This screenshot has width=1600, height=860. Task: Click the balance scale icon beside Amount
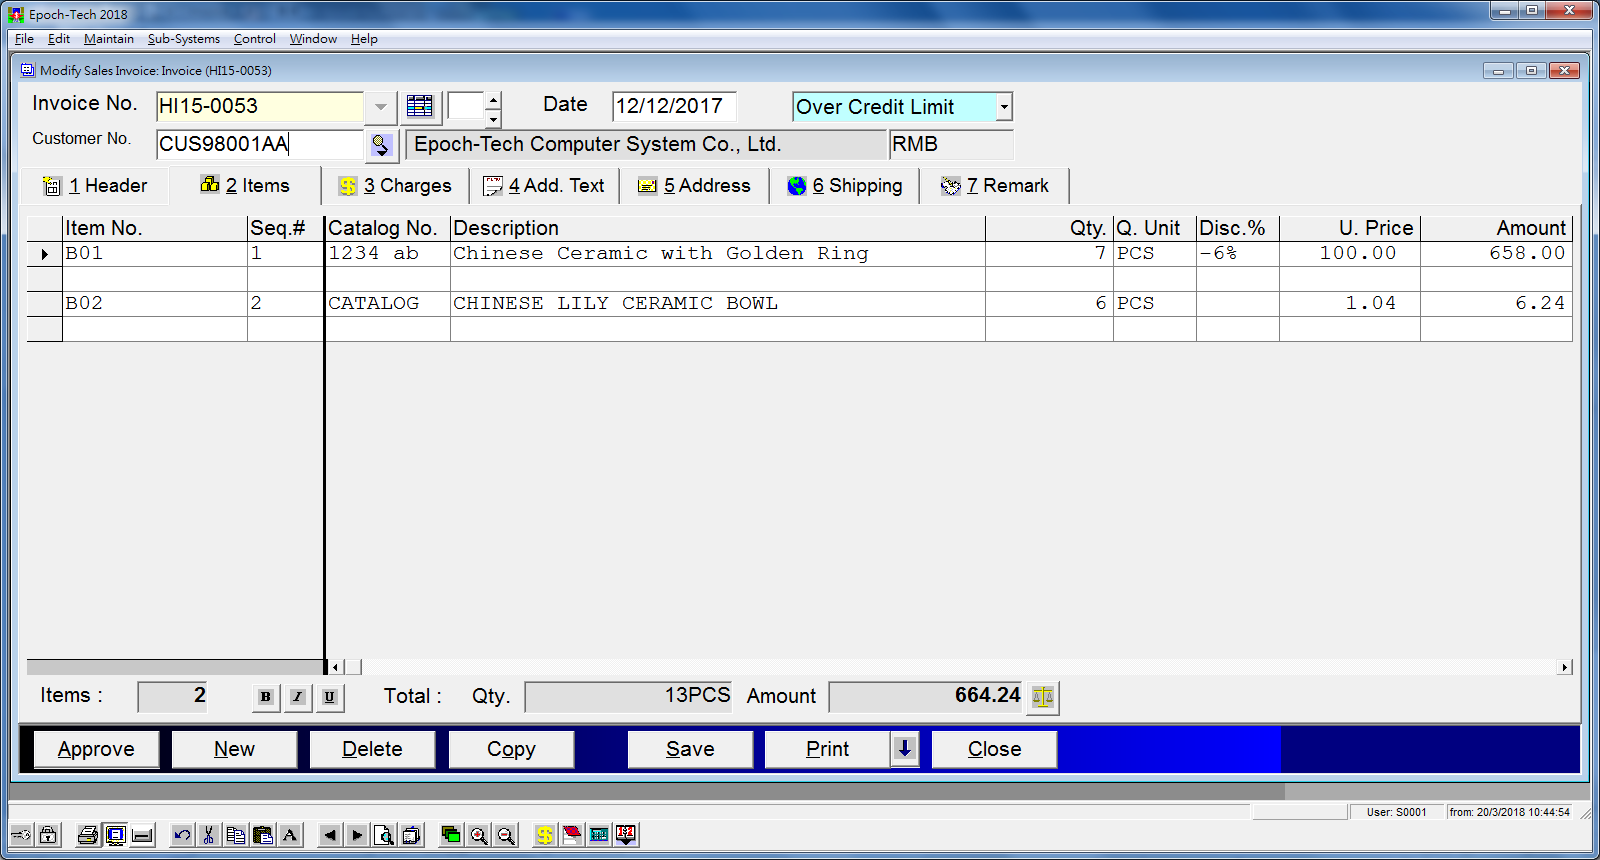point(1042,697)
